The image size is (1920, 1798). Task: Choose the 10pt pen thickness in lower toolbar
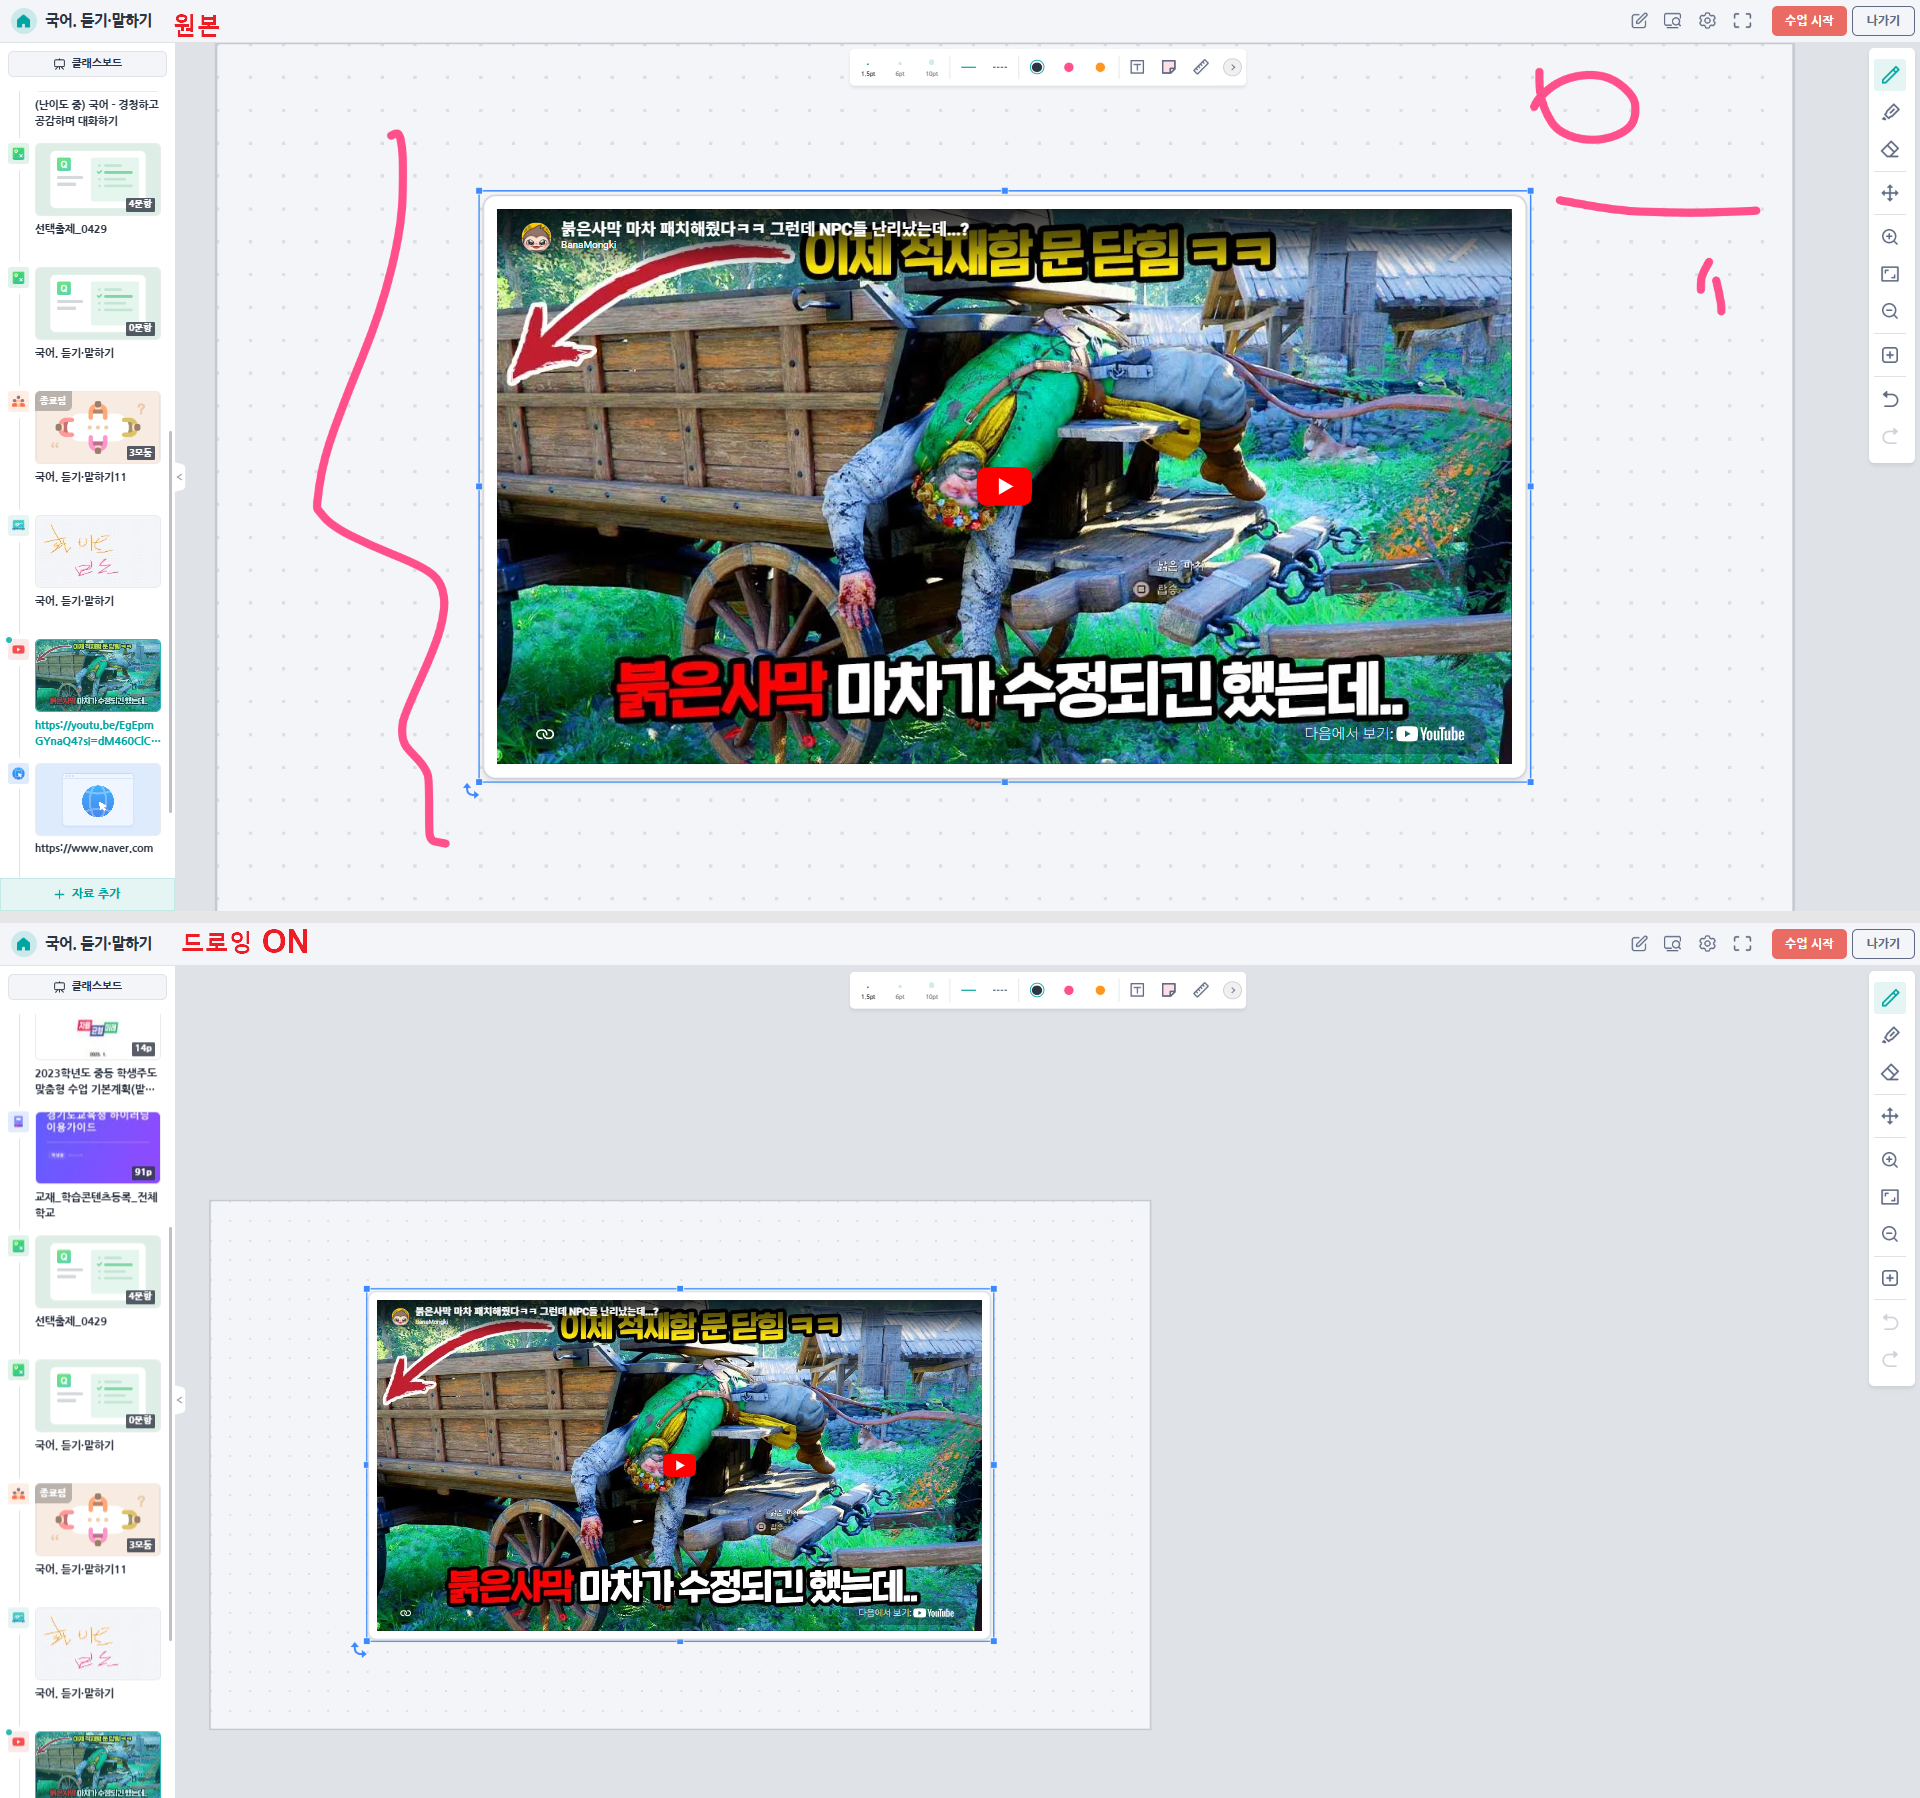pos(932,991)
